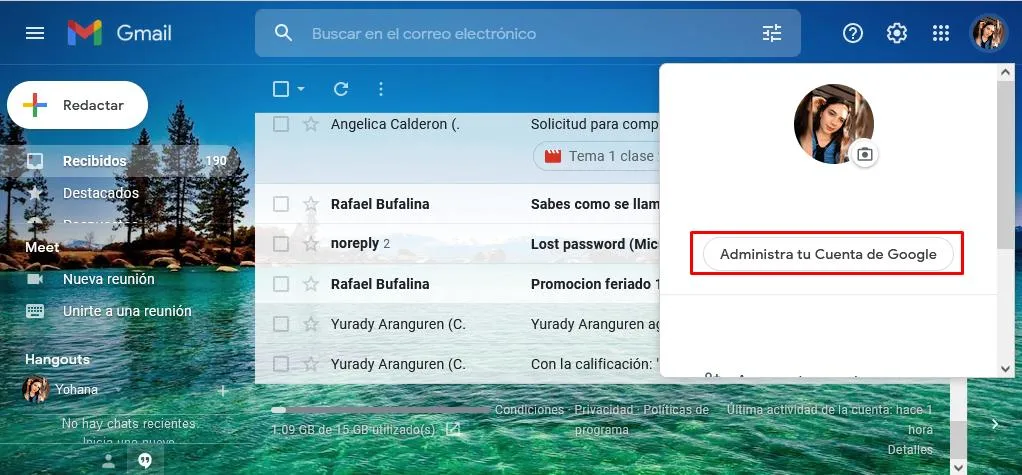Check the 'Yurady Aranguren ag' email checkbox
Viewport: 1022px width, 475px height.
click(x=281, y=324)
